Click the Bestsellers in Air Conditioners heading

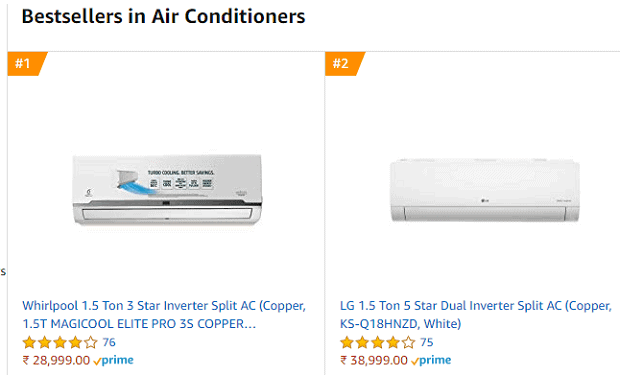tap(163, 17)
